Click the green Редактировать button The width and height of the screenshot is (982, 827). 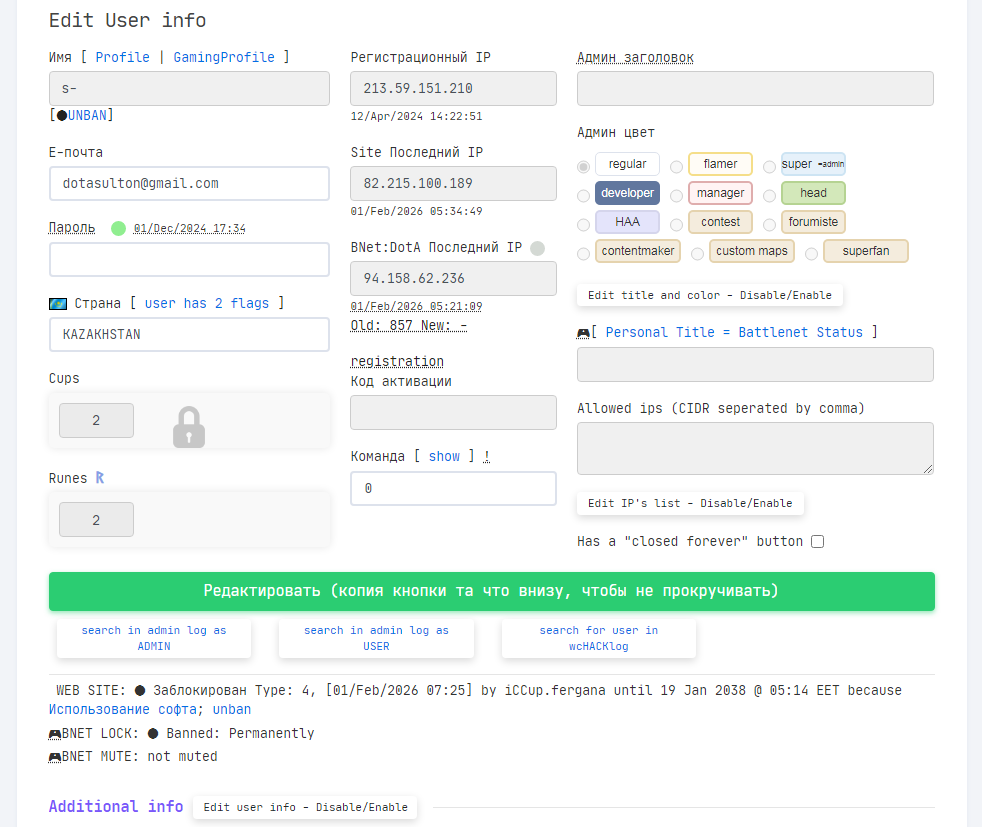coord(492,591)
